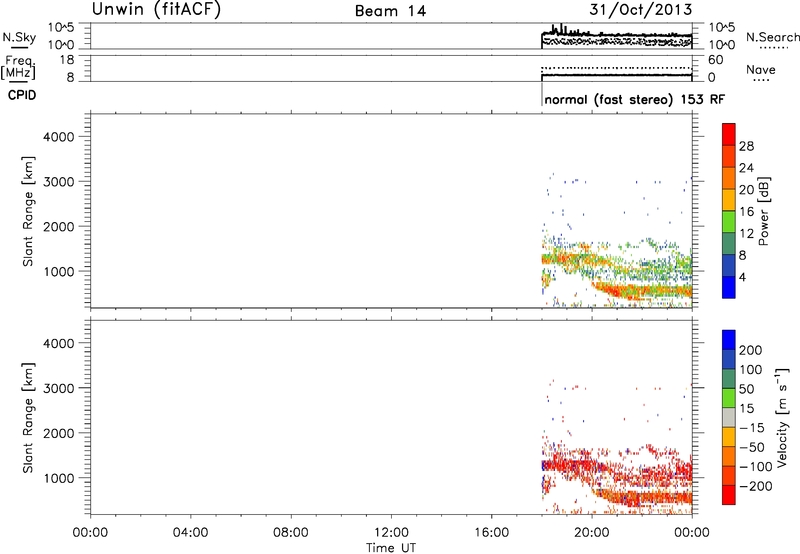This screenshot has width=800, height=554.
Task: Click the '−50' tick on velocity colorbar
Action: tap(752, 447)
